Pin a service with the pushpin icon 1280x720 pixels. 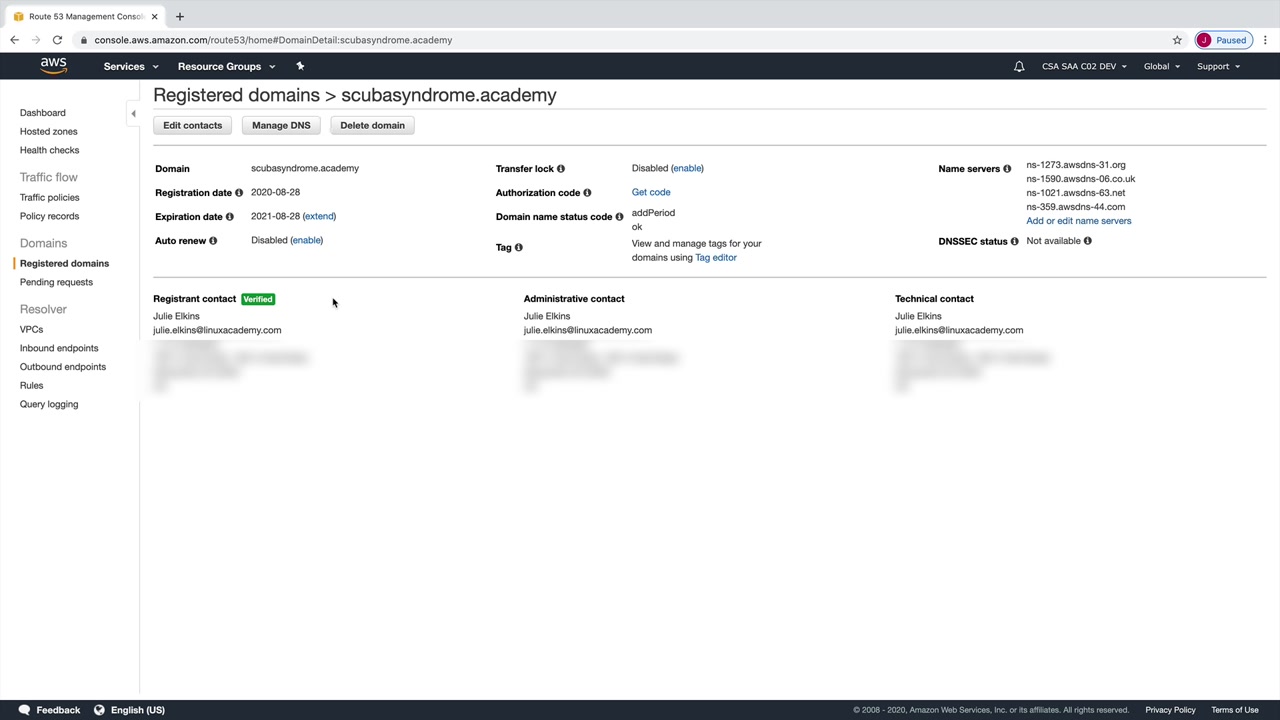click(300, 66)
